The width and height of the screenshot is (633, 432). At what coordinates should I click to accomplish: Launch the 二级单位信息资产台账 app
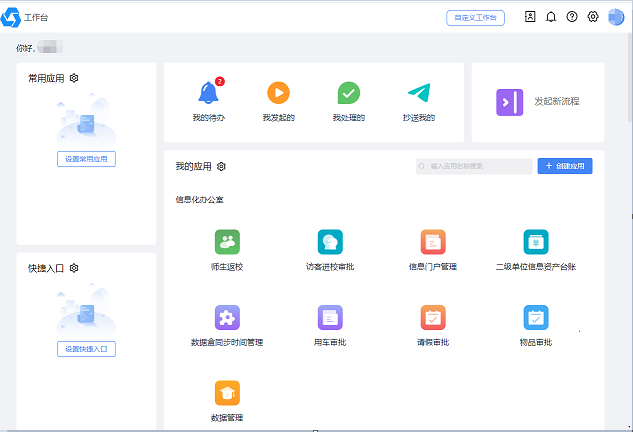pos(536,242)
